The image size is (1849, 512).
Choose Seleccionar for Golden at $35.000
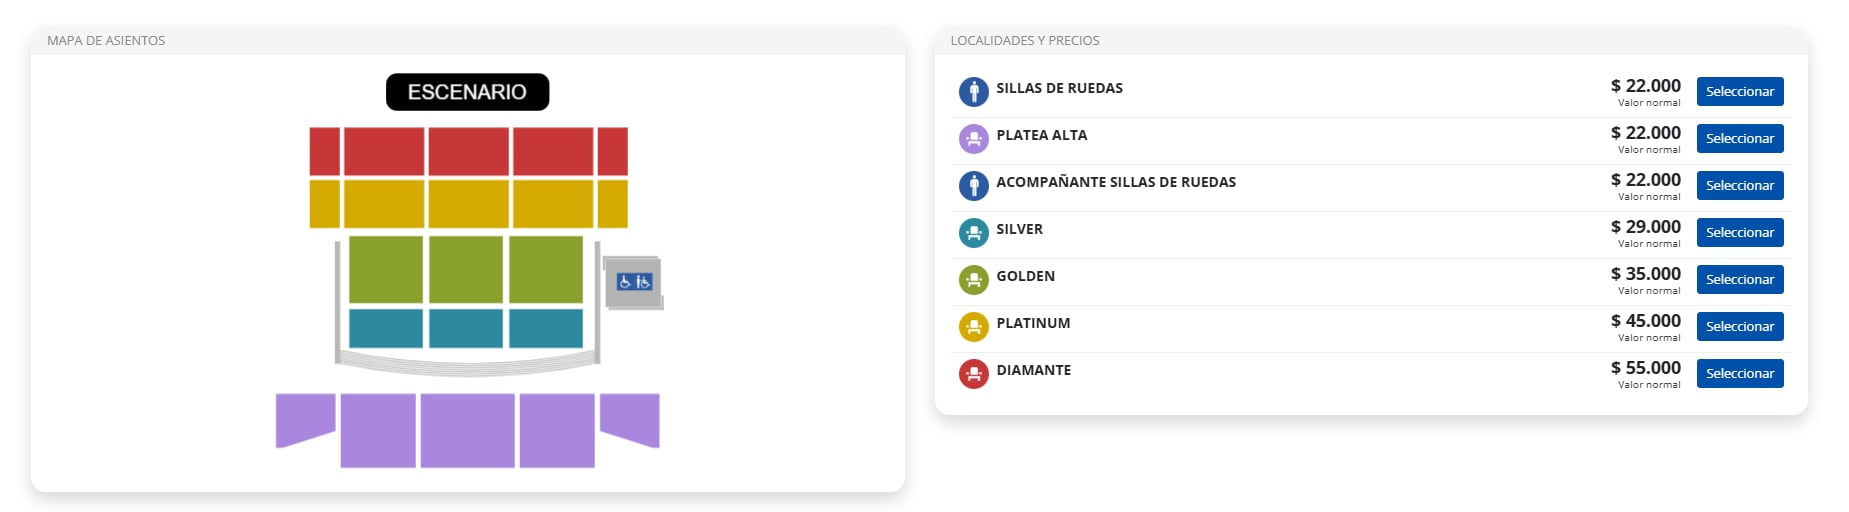tap(1740, 280)
